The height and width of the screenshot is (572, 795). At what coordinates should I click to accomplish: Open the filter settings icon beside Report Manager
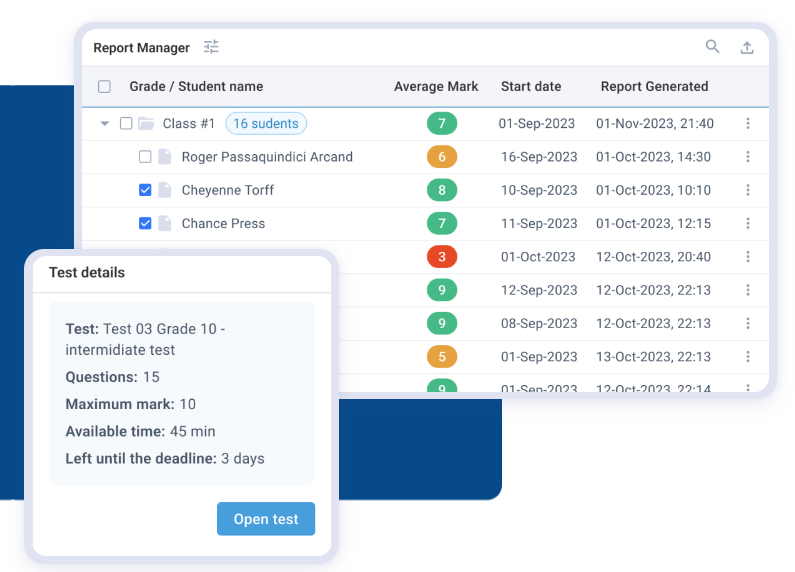(x=211, y=47)
